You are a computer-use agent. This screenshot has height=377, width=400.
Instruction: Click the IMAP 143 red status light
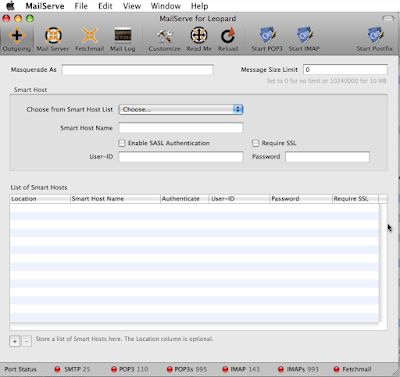click(225, 369)
